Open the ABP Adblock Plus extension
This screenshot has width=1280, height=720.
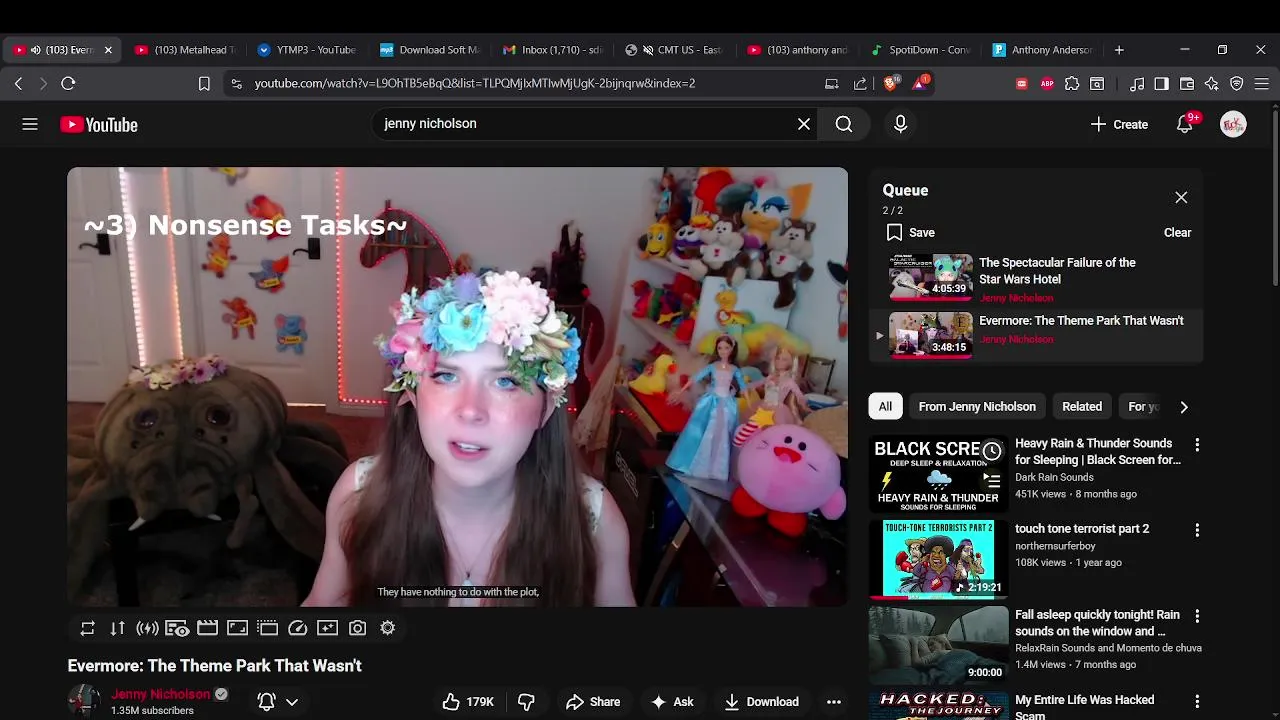1047,84
